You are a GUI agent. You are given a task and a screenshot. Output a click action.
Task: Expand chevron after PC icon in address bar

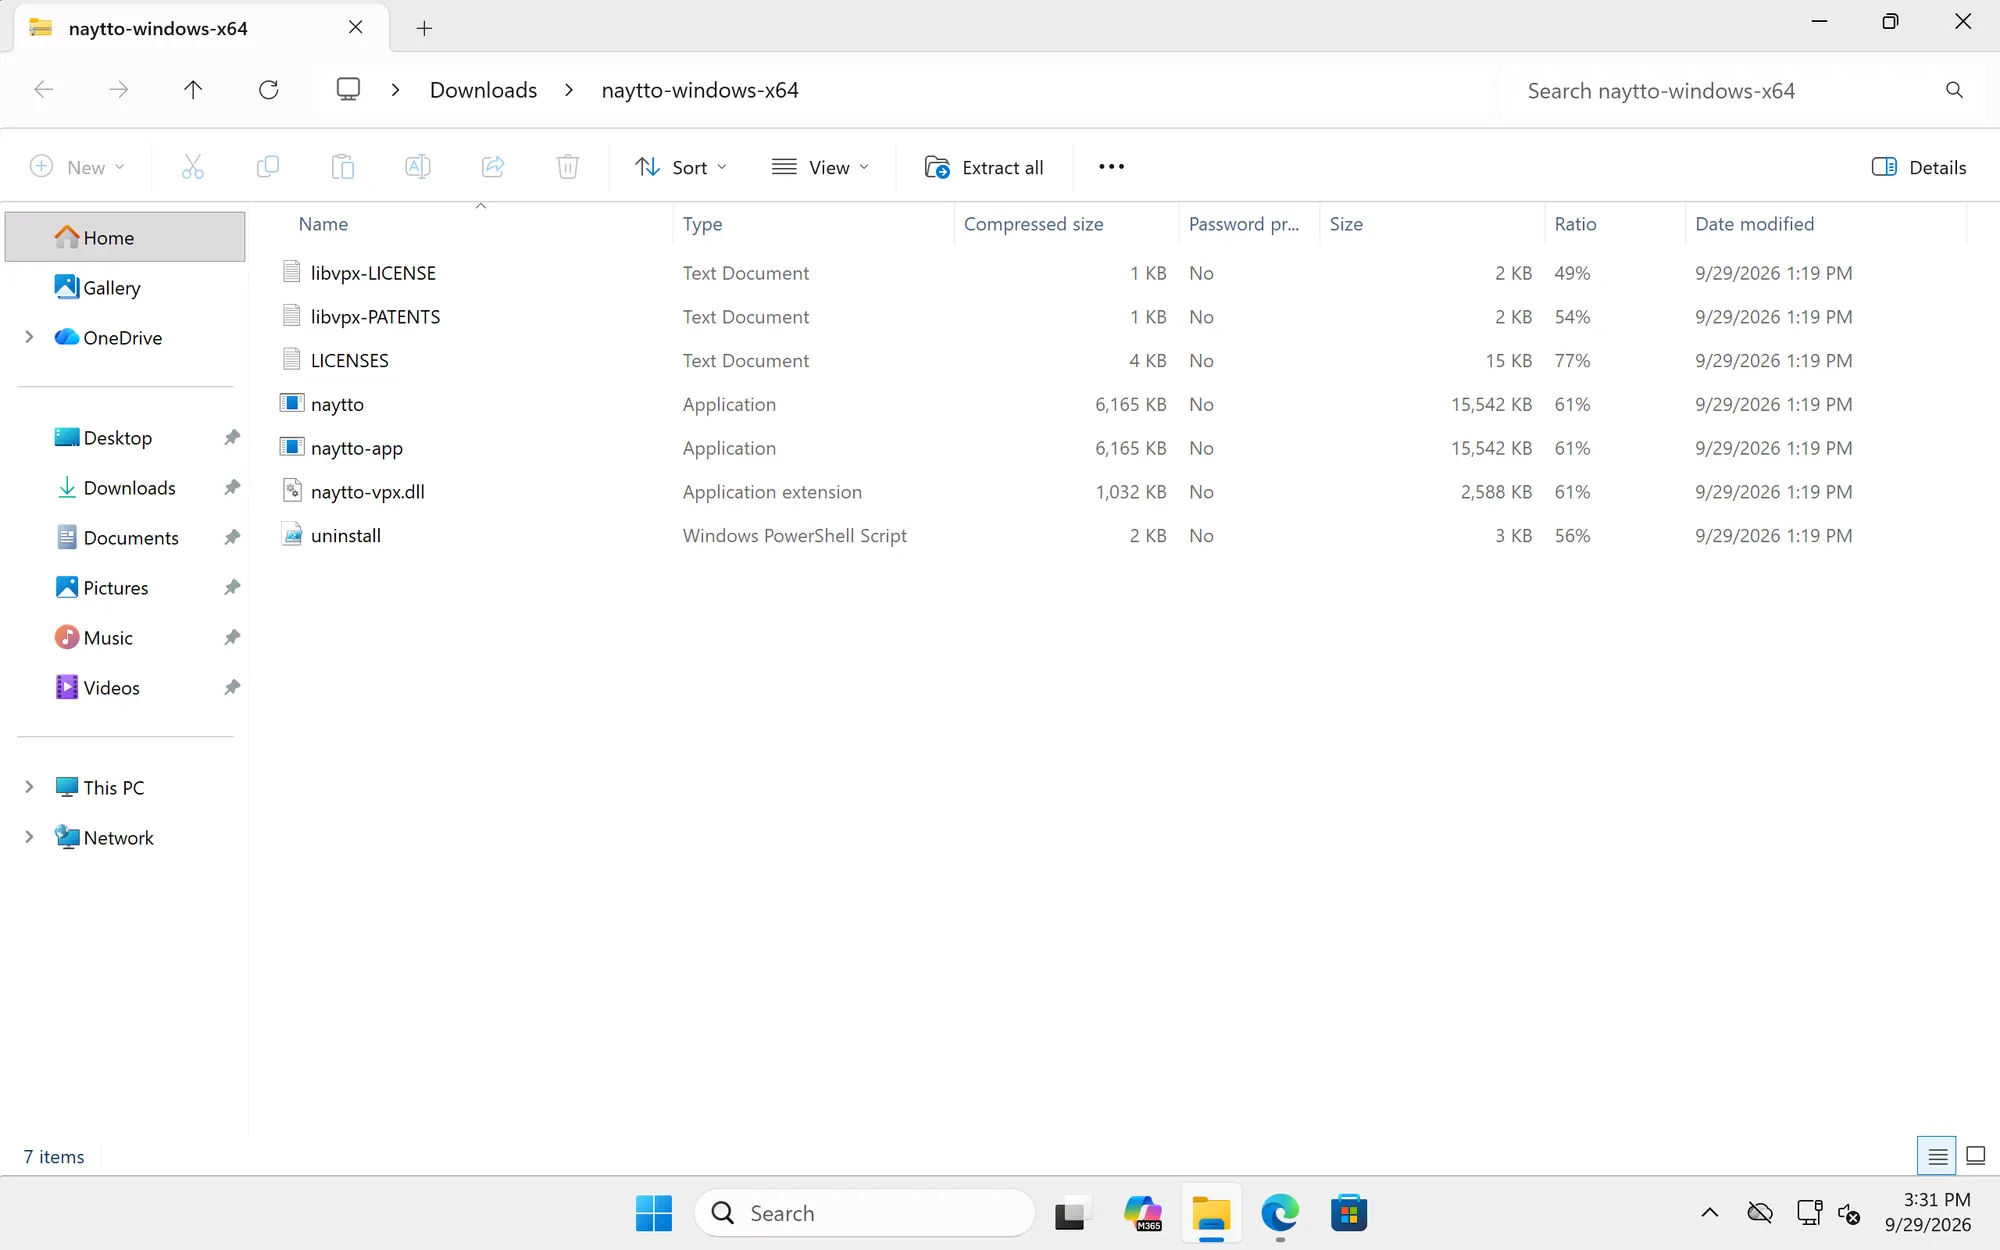click(x=396, y=90)
